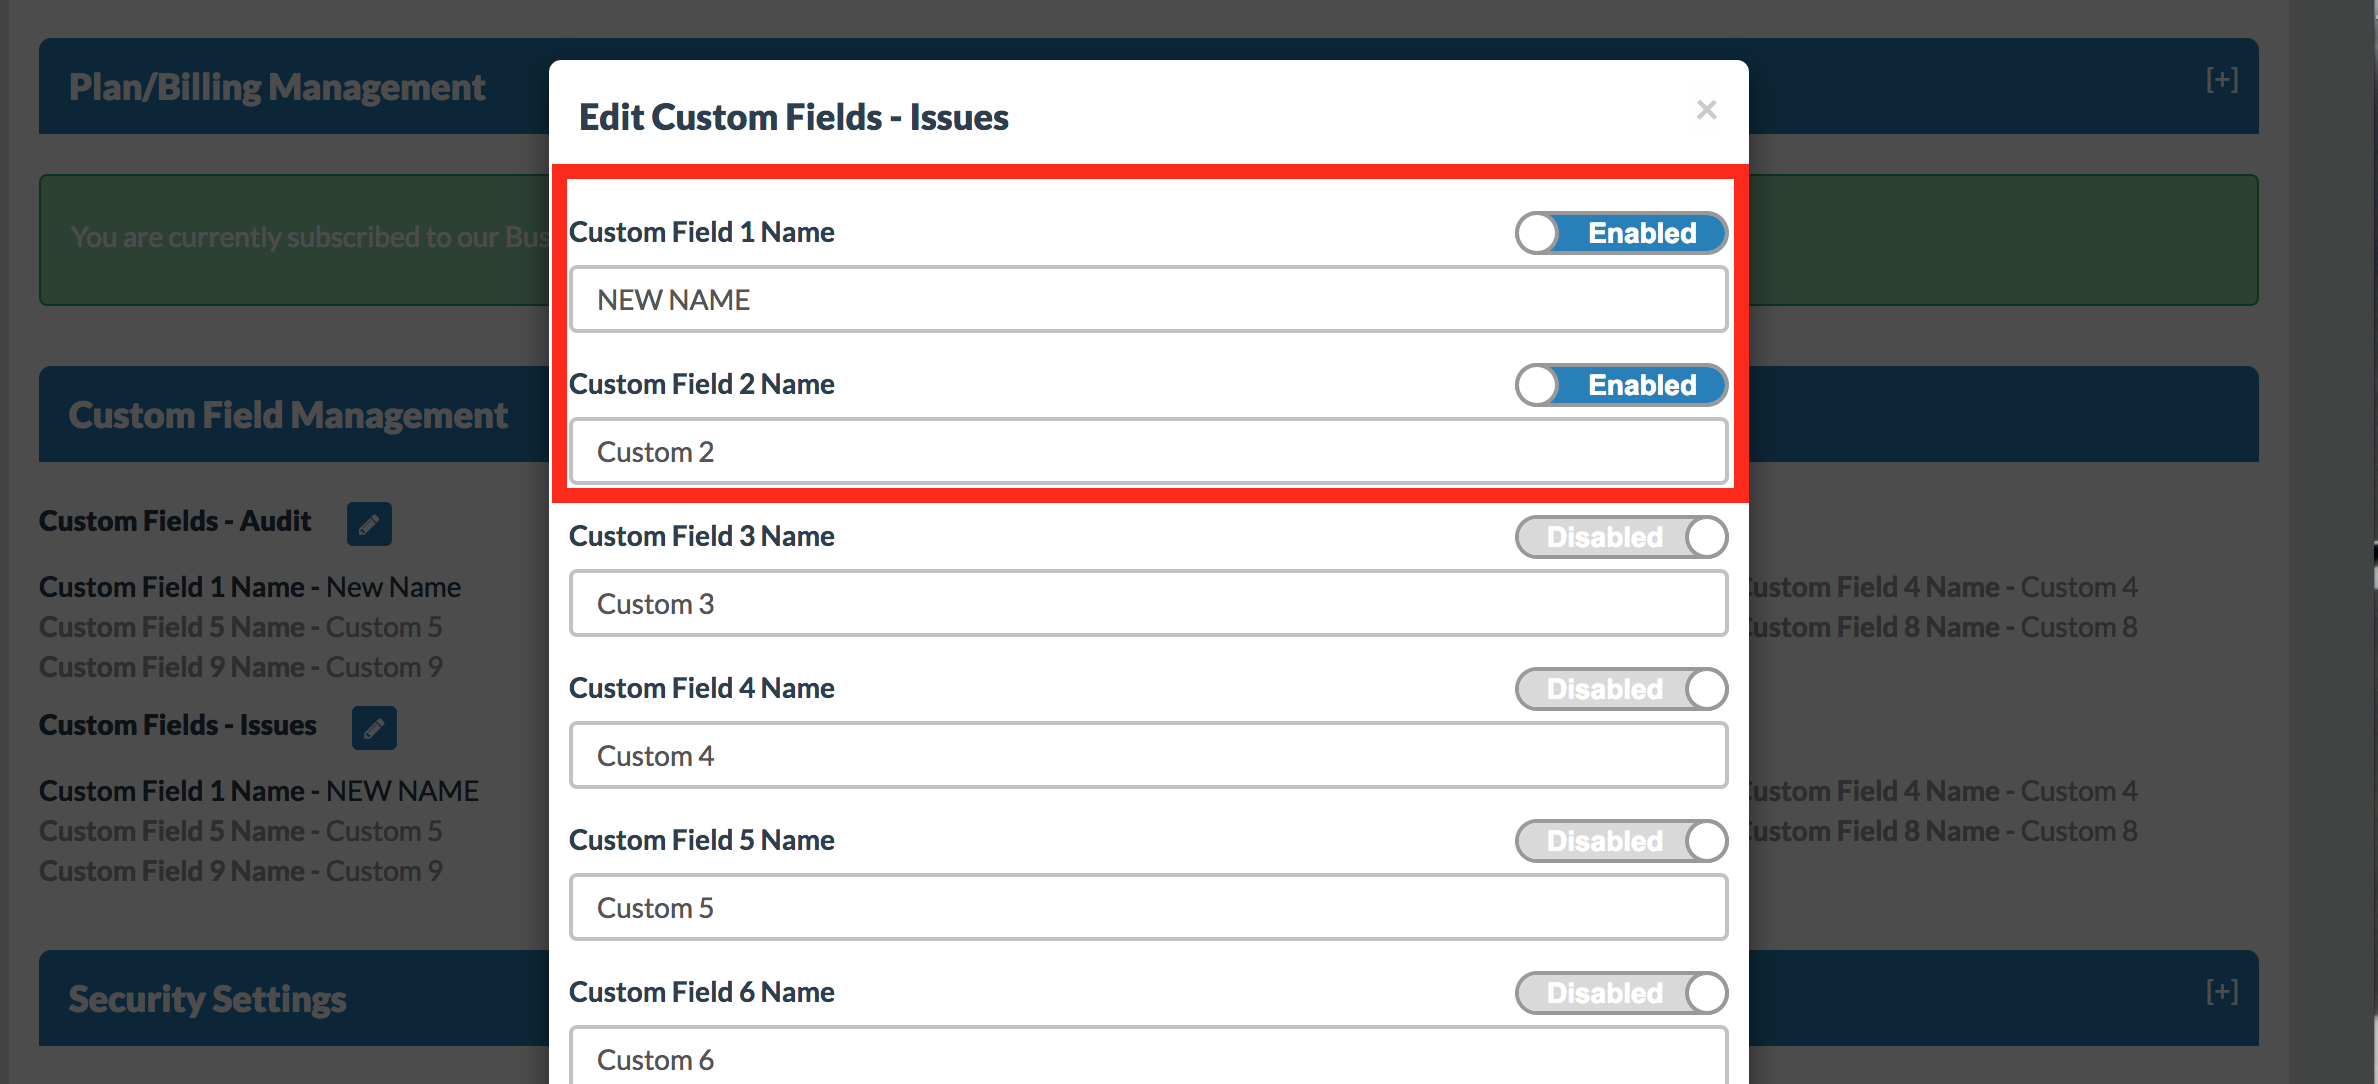Viewport: 2378px width, 1084px height.
Task: Click the Custom 4 name input field
Action: [x=1148, y=755]
